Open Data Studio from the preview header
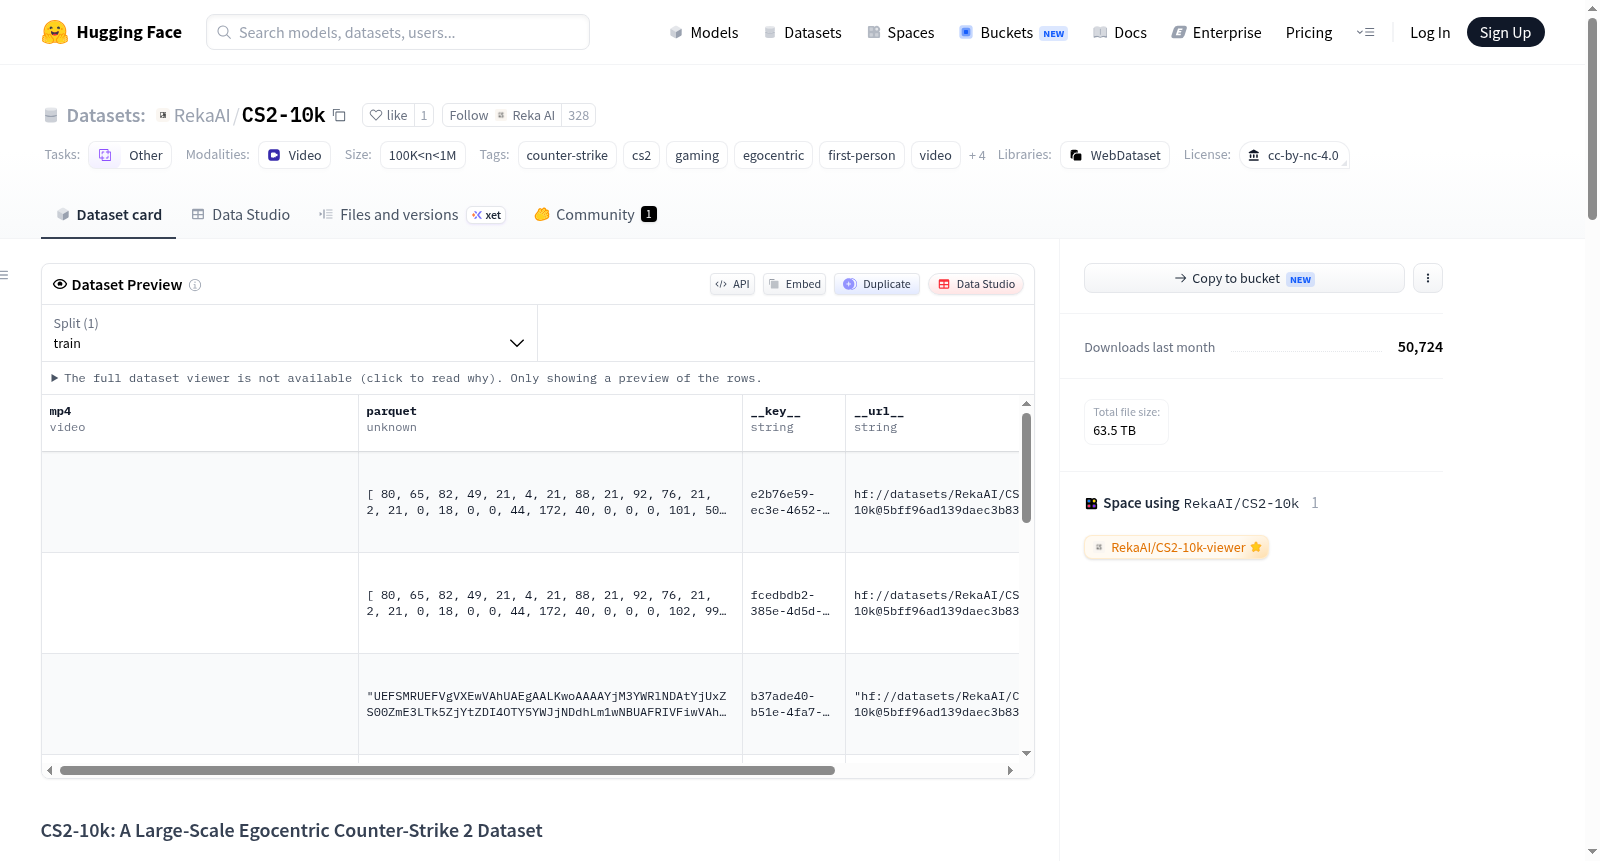This screenshot has width=1600, height=861. [x=976, y=284]
